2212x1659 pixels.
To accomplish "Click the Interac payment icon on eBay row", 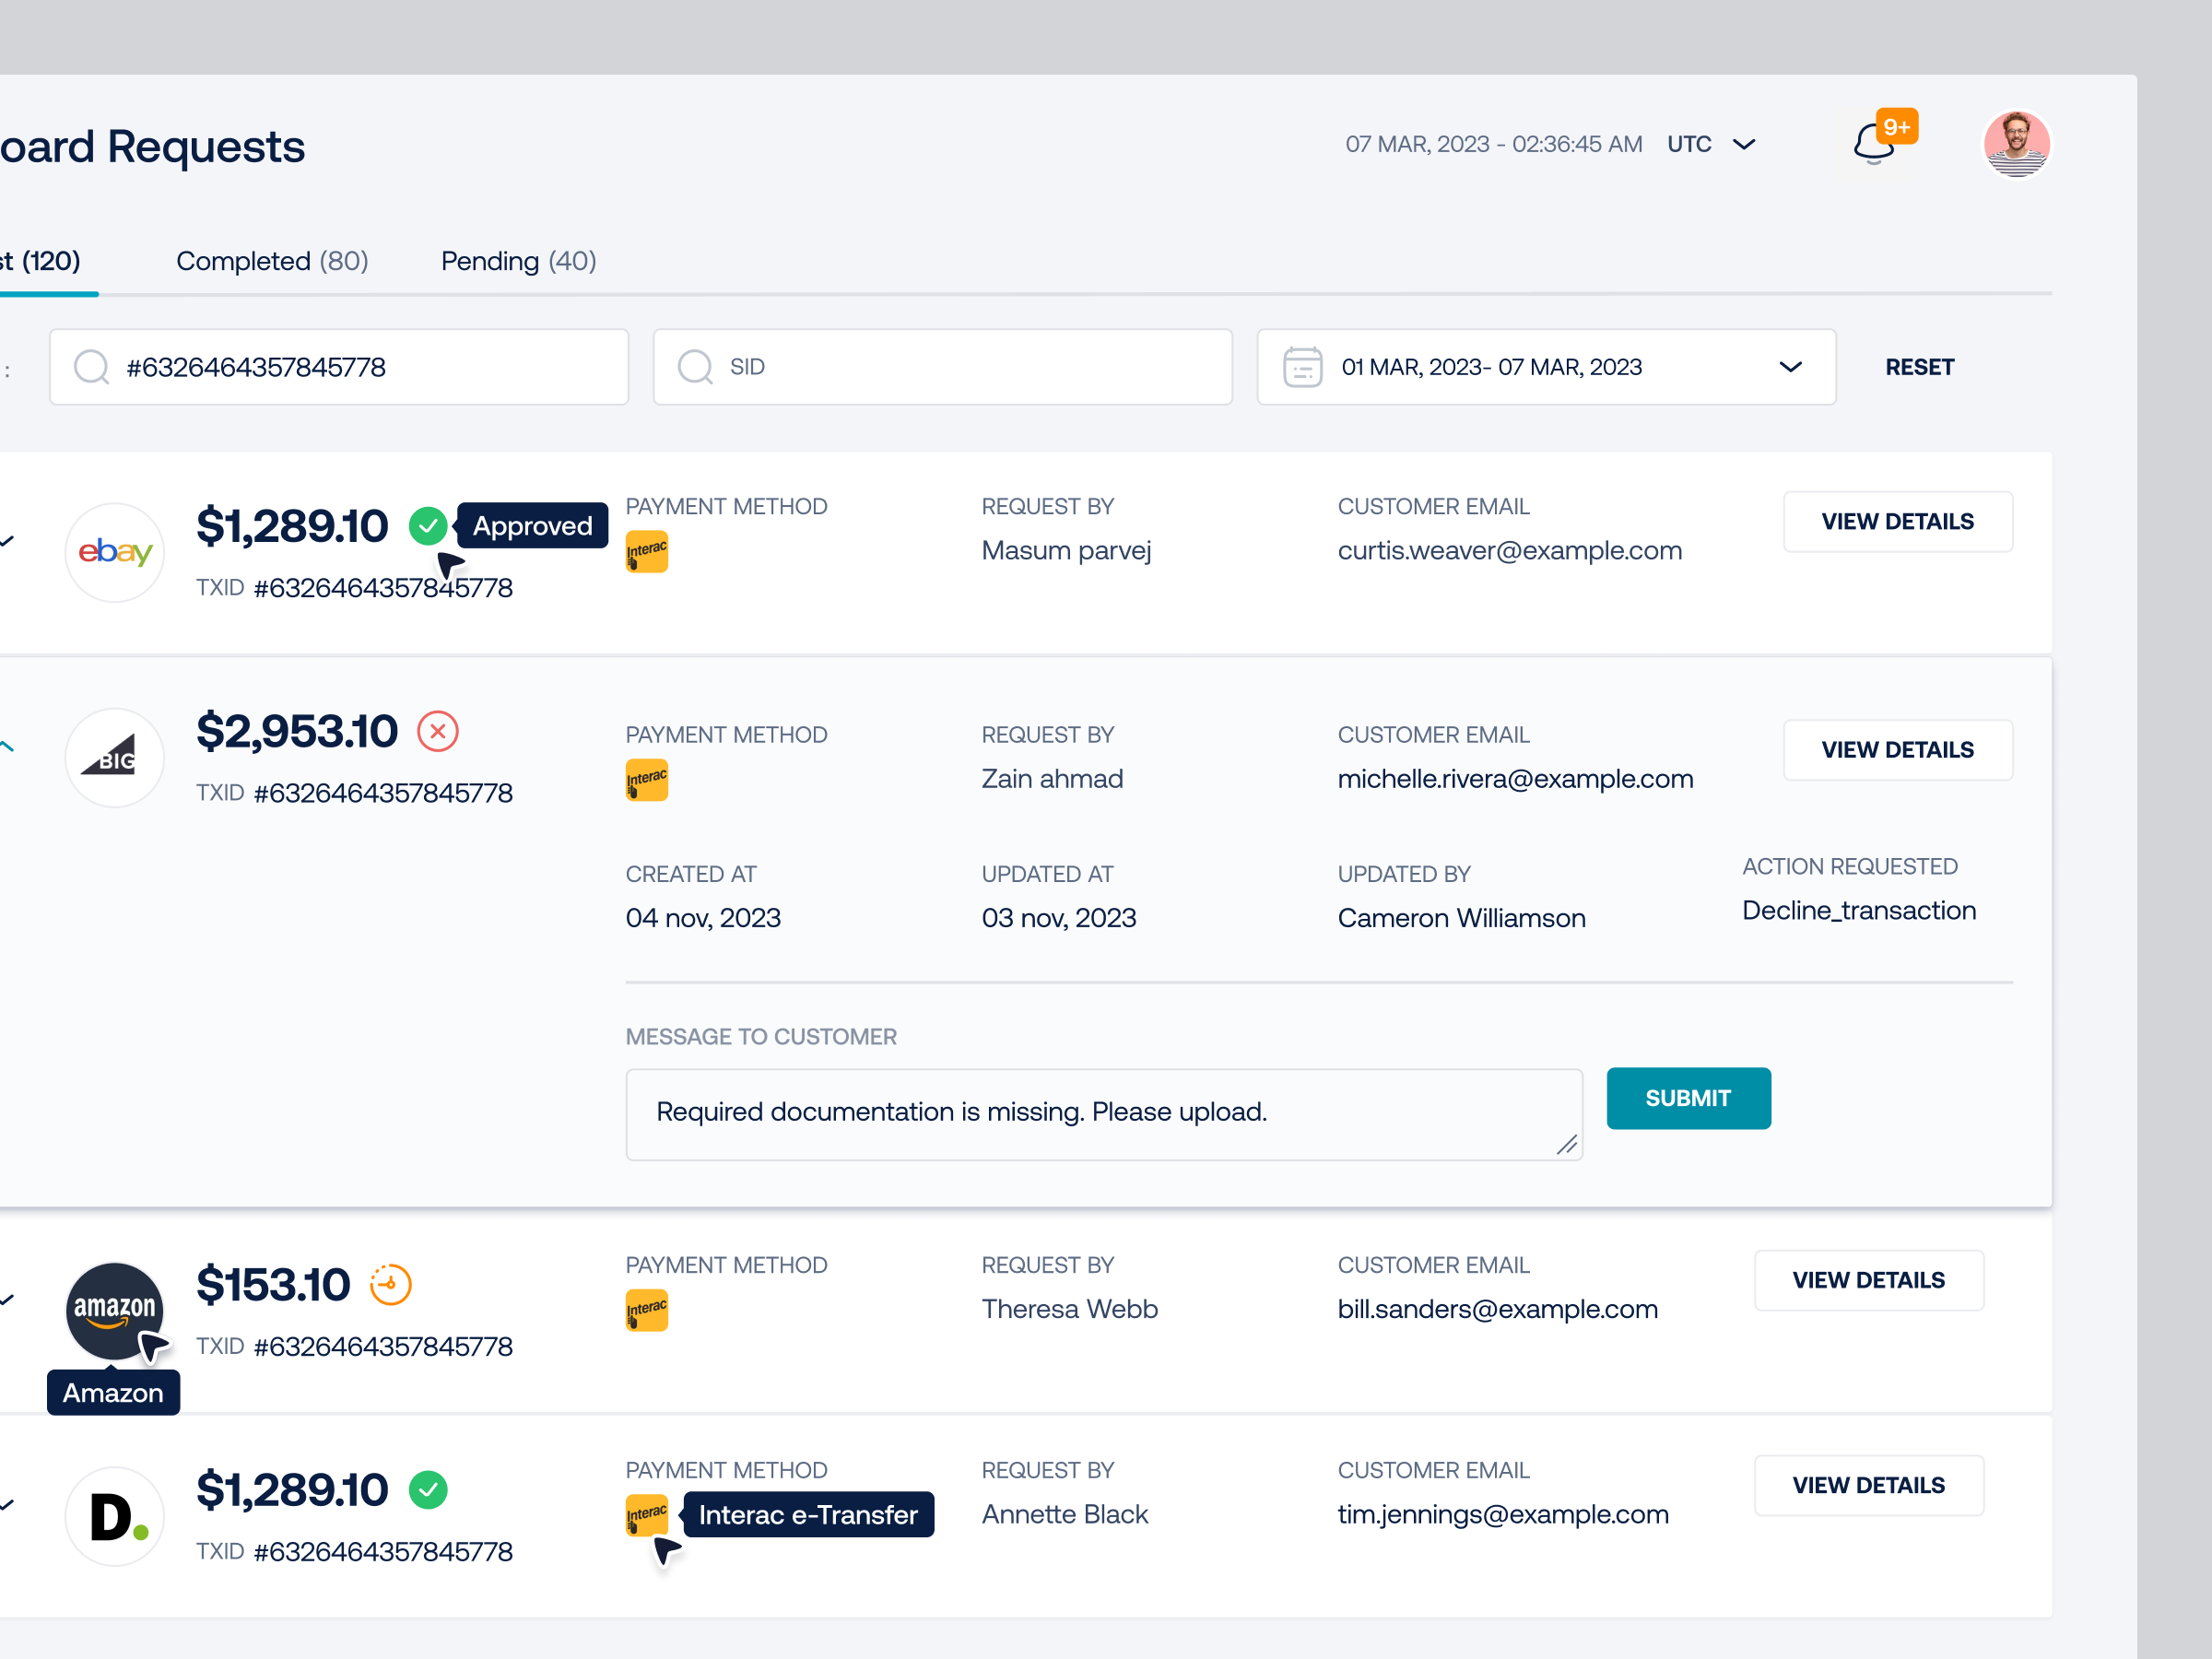I will [x=646, y=551].
